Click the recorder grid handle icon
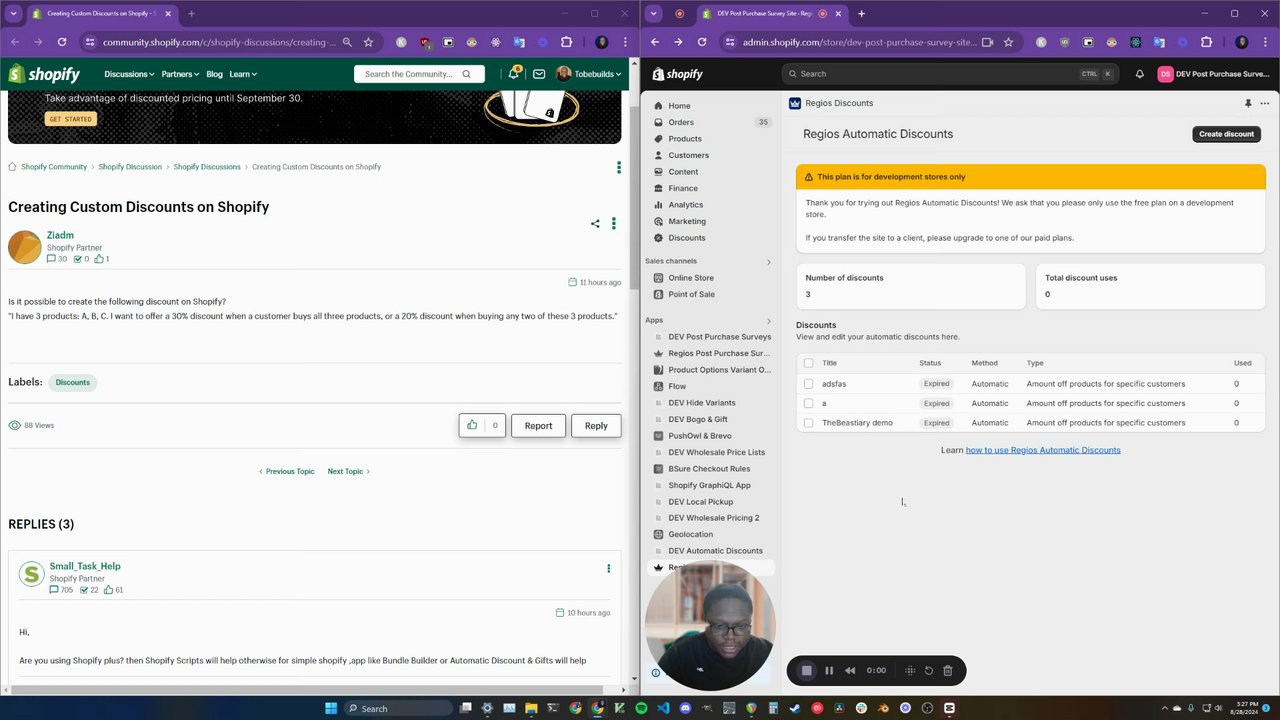Screen dimensions: 1280x720 (909, 671)
